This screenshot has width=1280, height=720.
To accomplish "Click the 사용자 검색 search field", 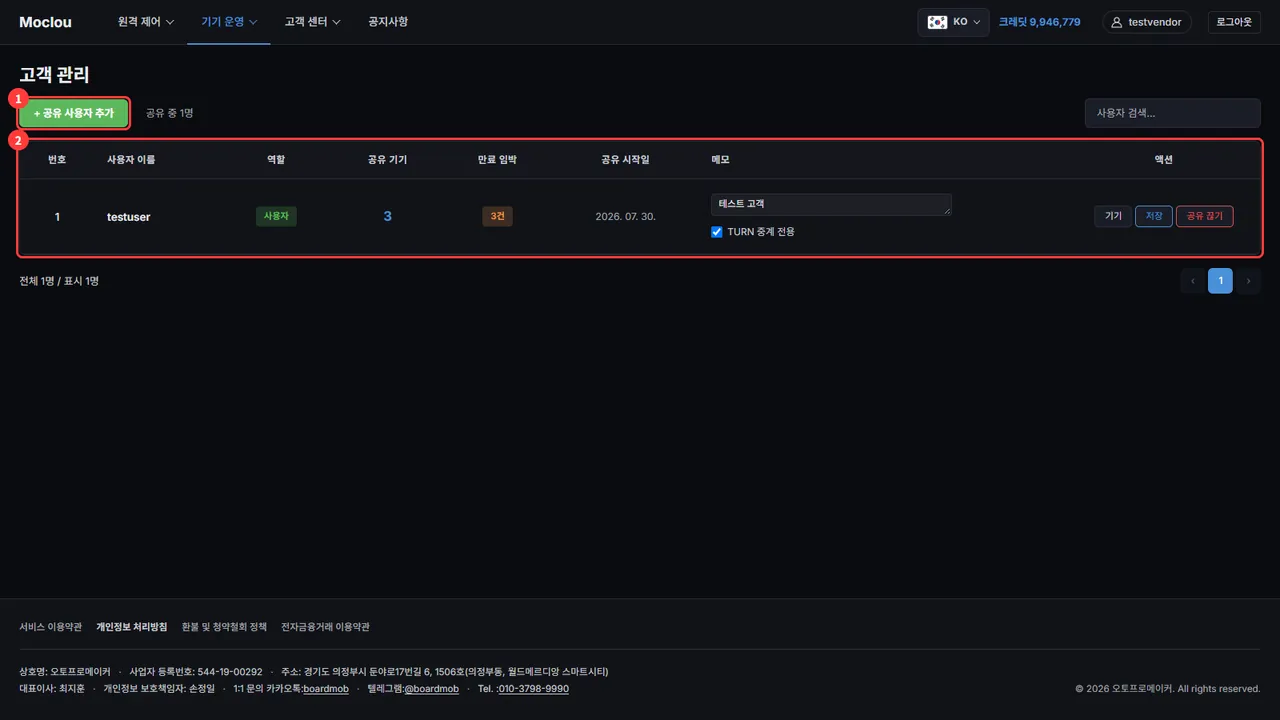I will 1173,113.
